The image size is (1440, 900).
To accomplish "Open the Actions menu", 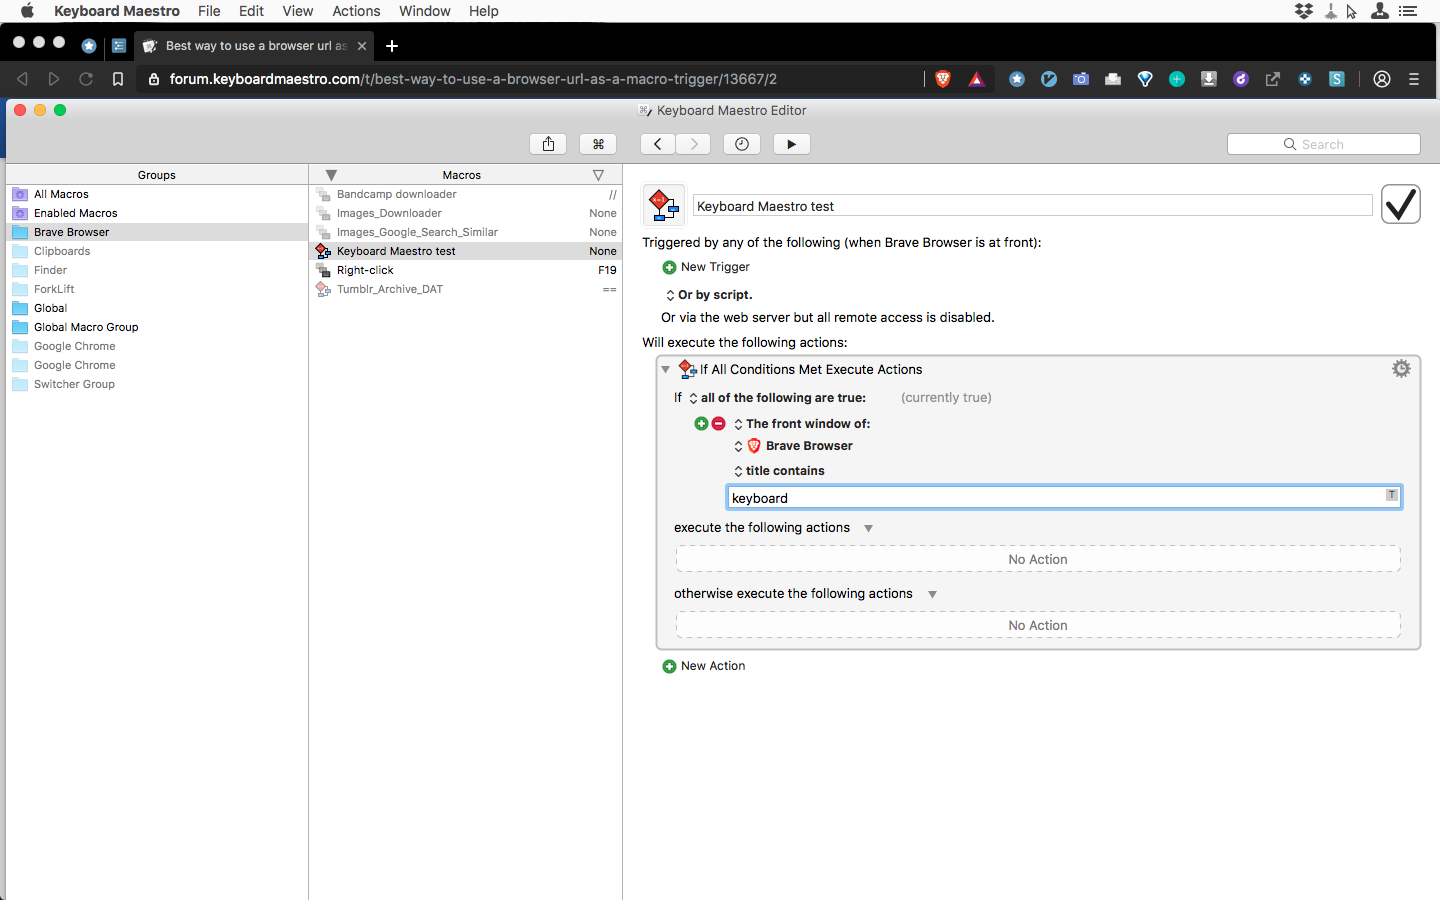I will click(356, 11).
